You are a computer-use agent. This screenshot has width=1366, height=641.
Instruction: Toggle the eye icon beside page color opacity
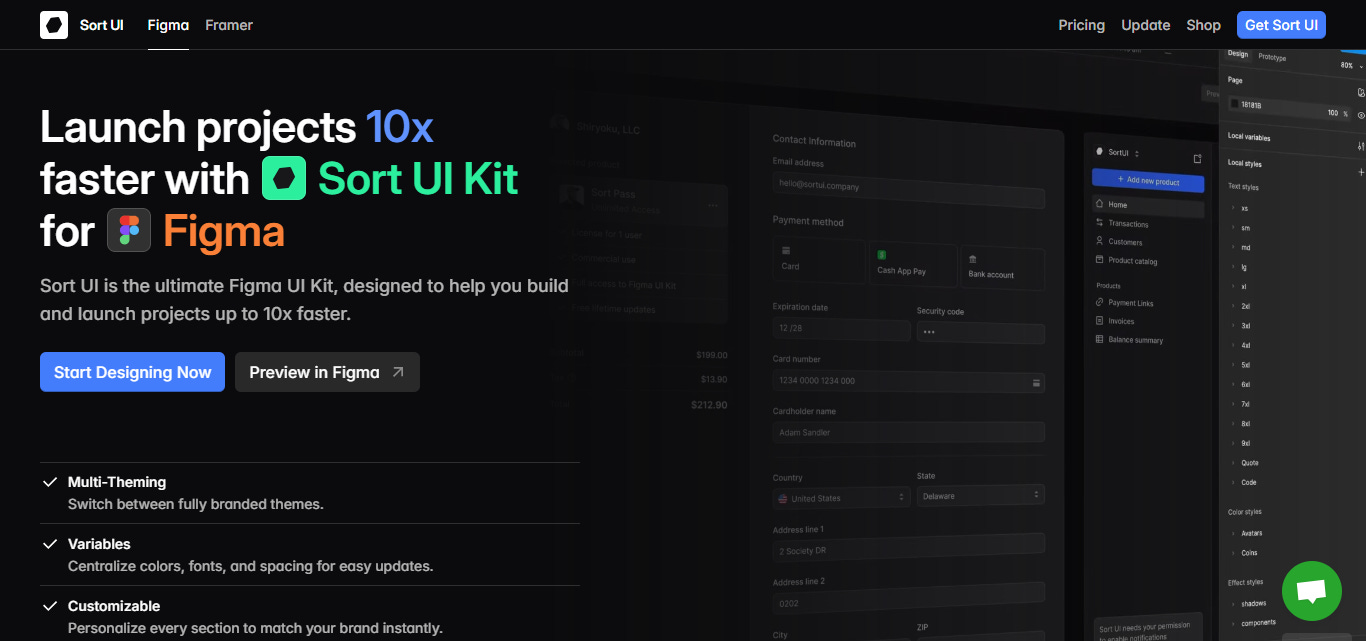coord(1361,115)
